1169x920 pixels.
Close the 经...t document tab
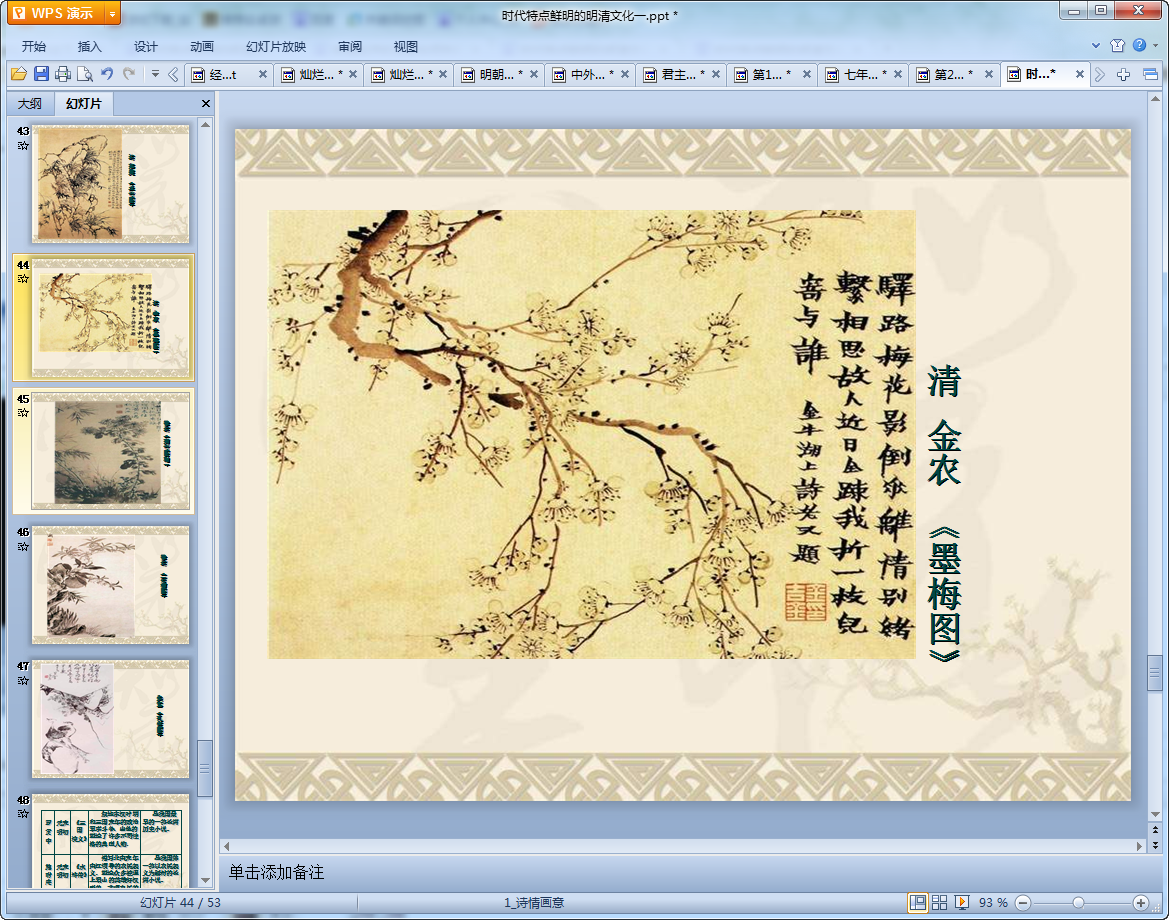click(262, 74)
